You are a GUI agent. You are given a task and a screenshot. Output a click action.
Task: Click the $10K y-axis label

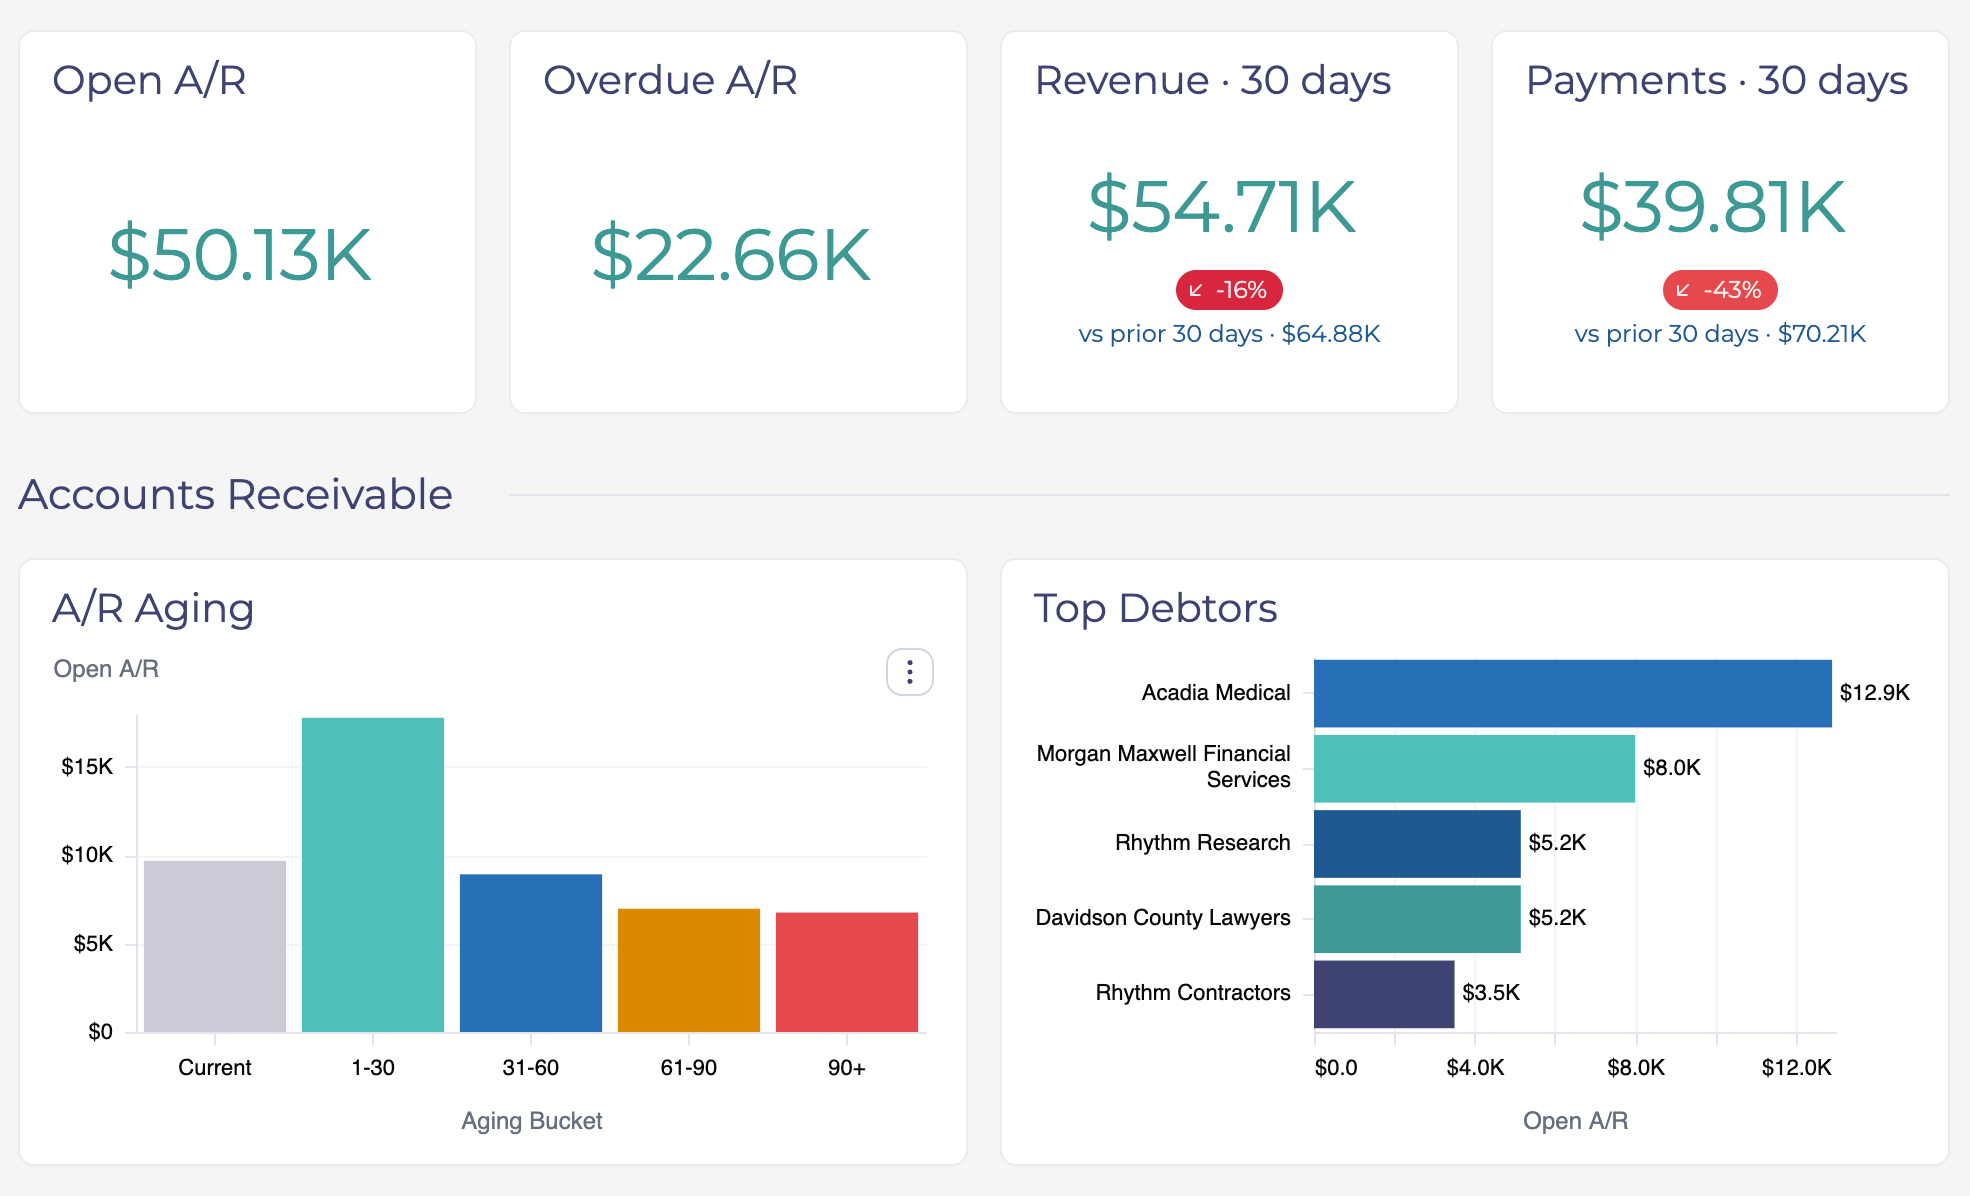click(87, 855)
